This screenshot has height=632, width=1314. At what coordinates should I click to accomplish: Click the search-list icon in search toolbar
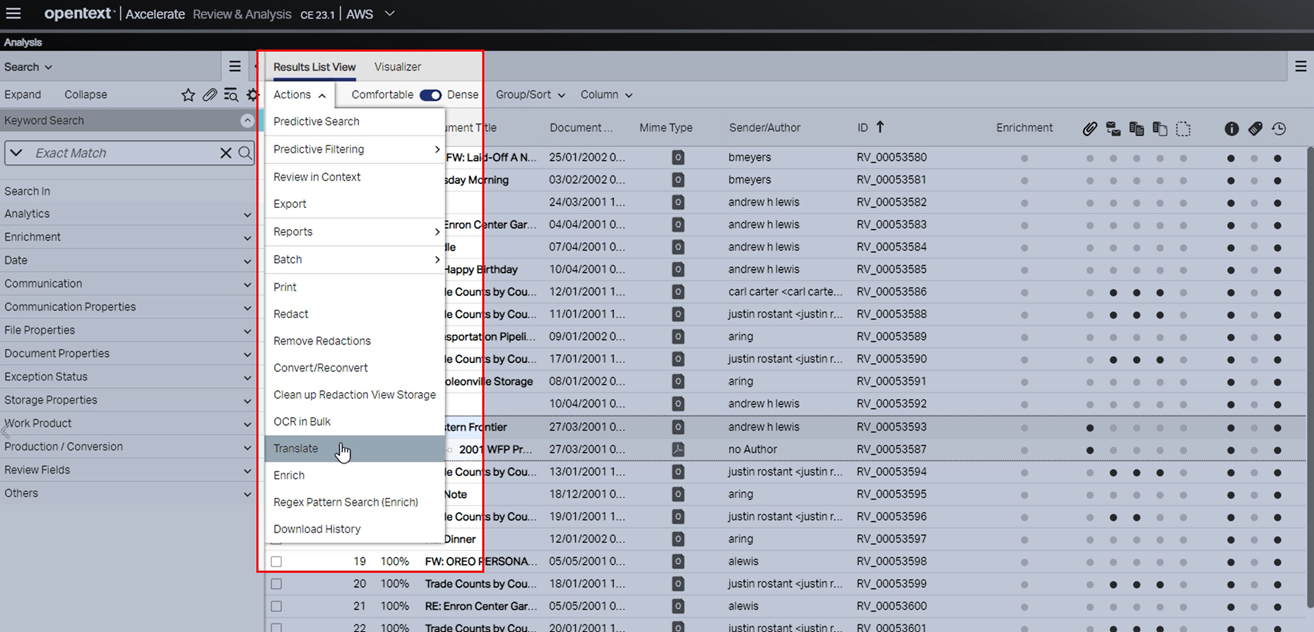[231, 95]
